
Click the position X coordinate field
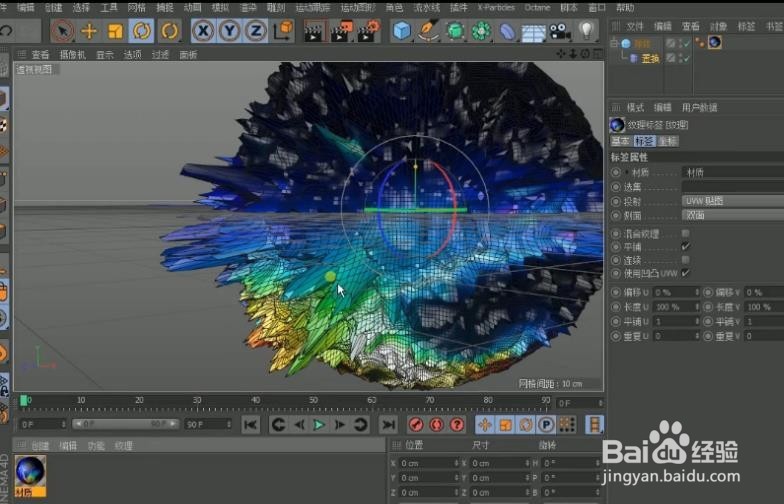click(428, 464)
